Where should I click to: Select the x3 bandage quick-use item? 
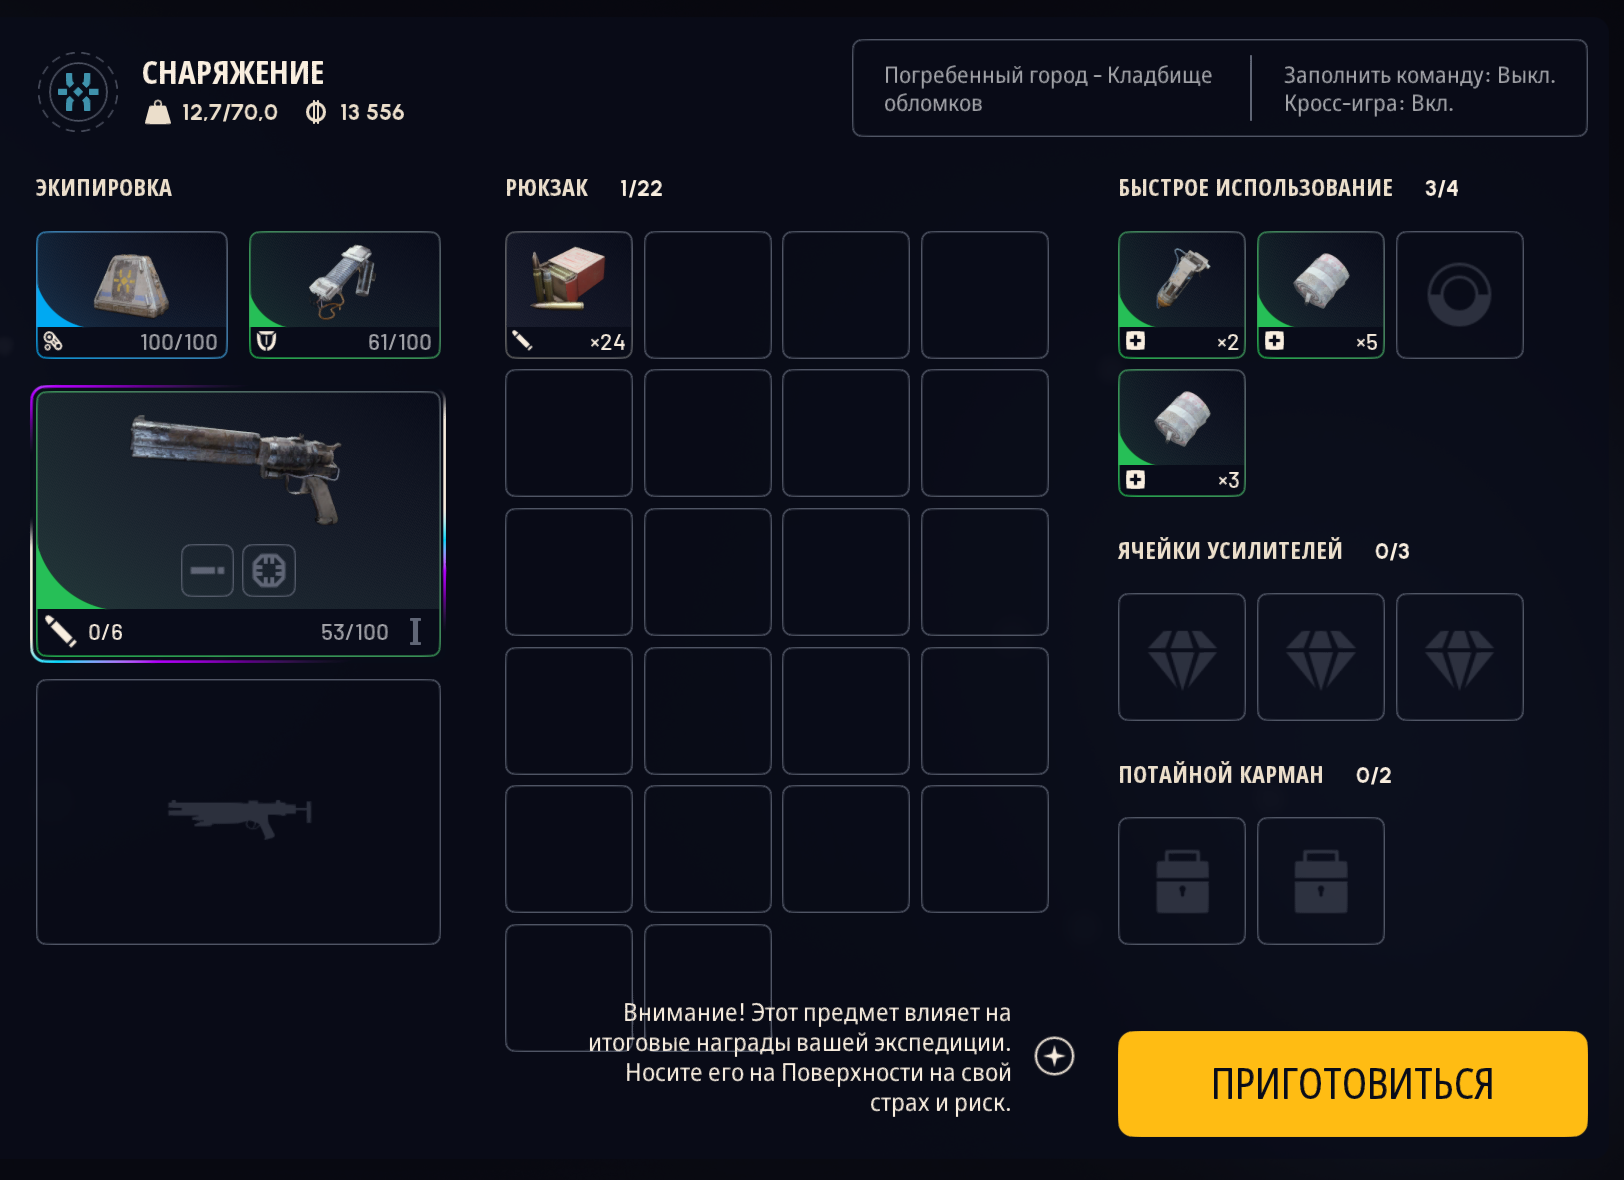[1182, 433]
